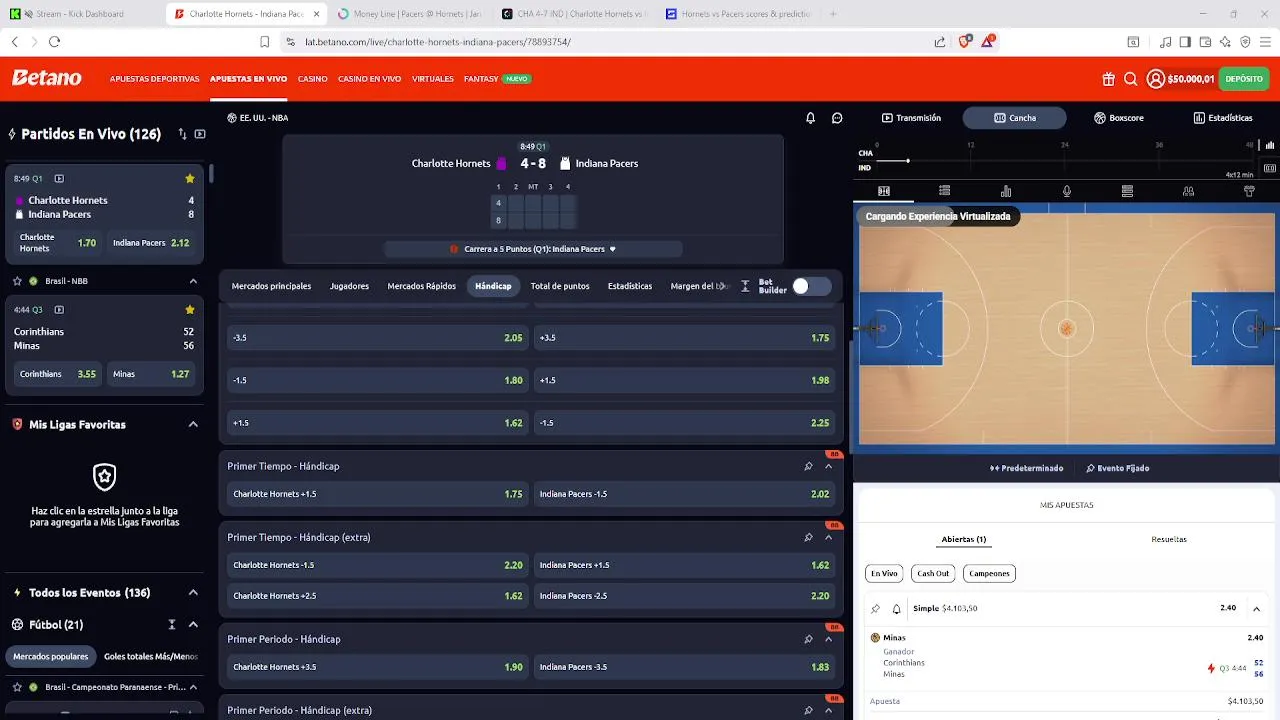Switch to the Jugadores market tab
The image size is (1280, 720).
(x=349, y=286)
